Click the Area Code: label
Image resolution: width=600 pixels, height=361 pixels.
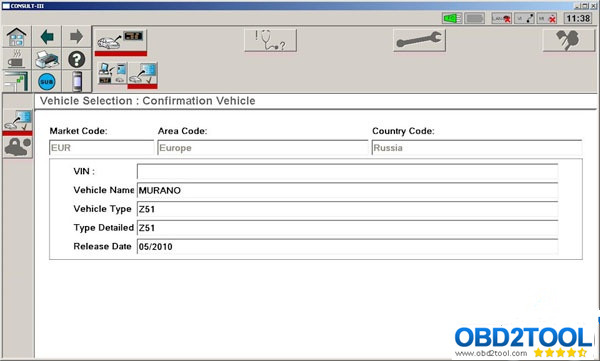tap(183, 131)
